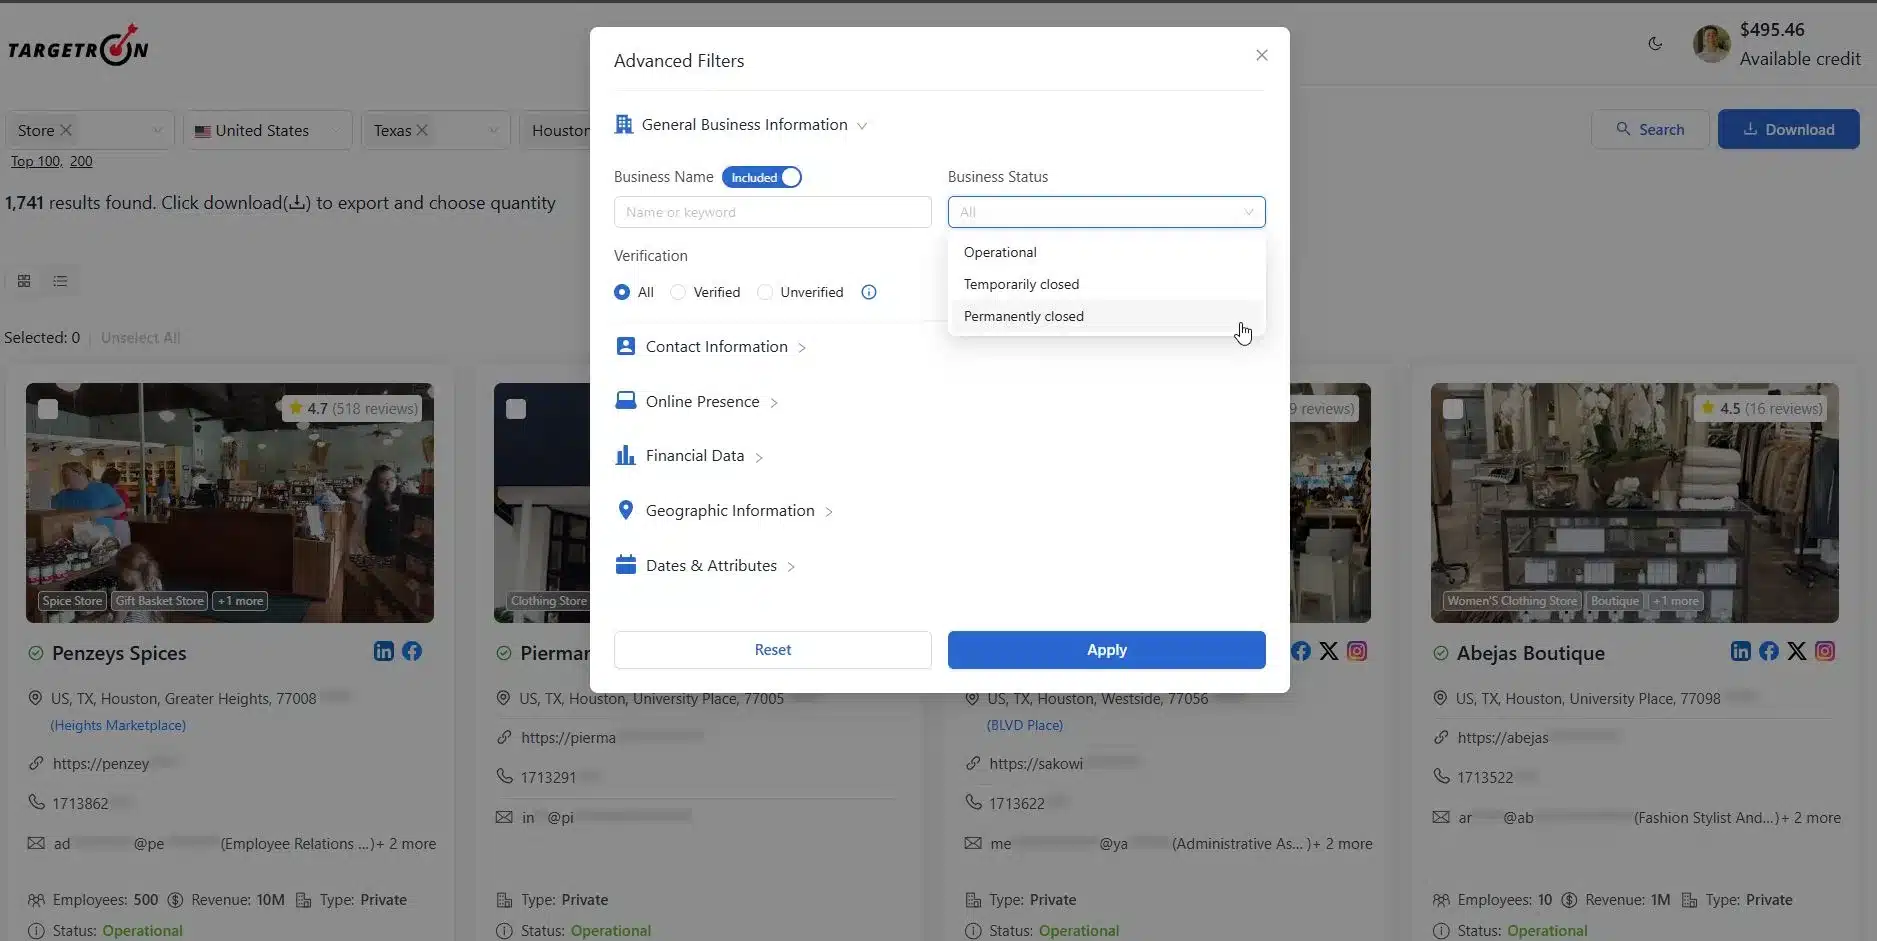Reset all advanced filters
The image size is (1877, 941).
pyautogui.click(x=772, y=650)
